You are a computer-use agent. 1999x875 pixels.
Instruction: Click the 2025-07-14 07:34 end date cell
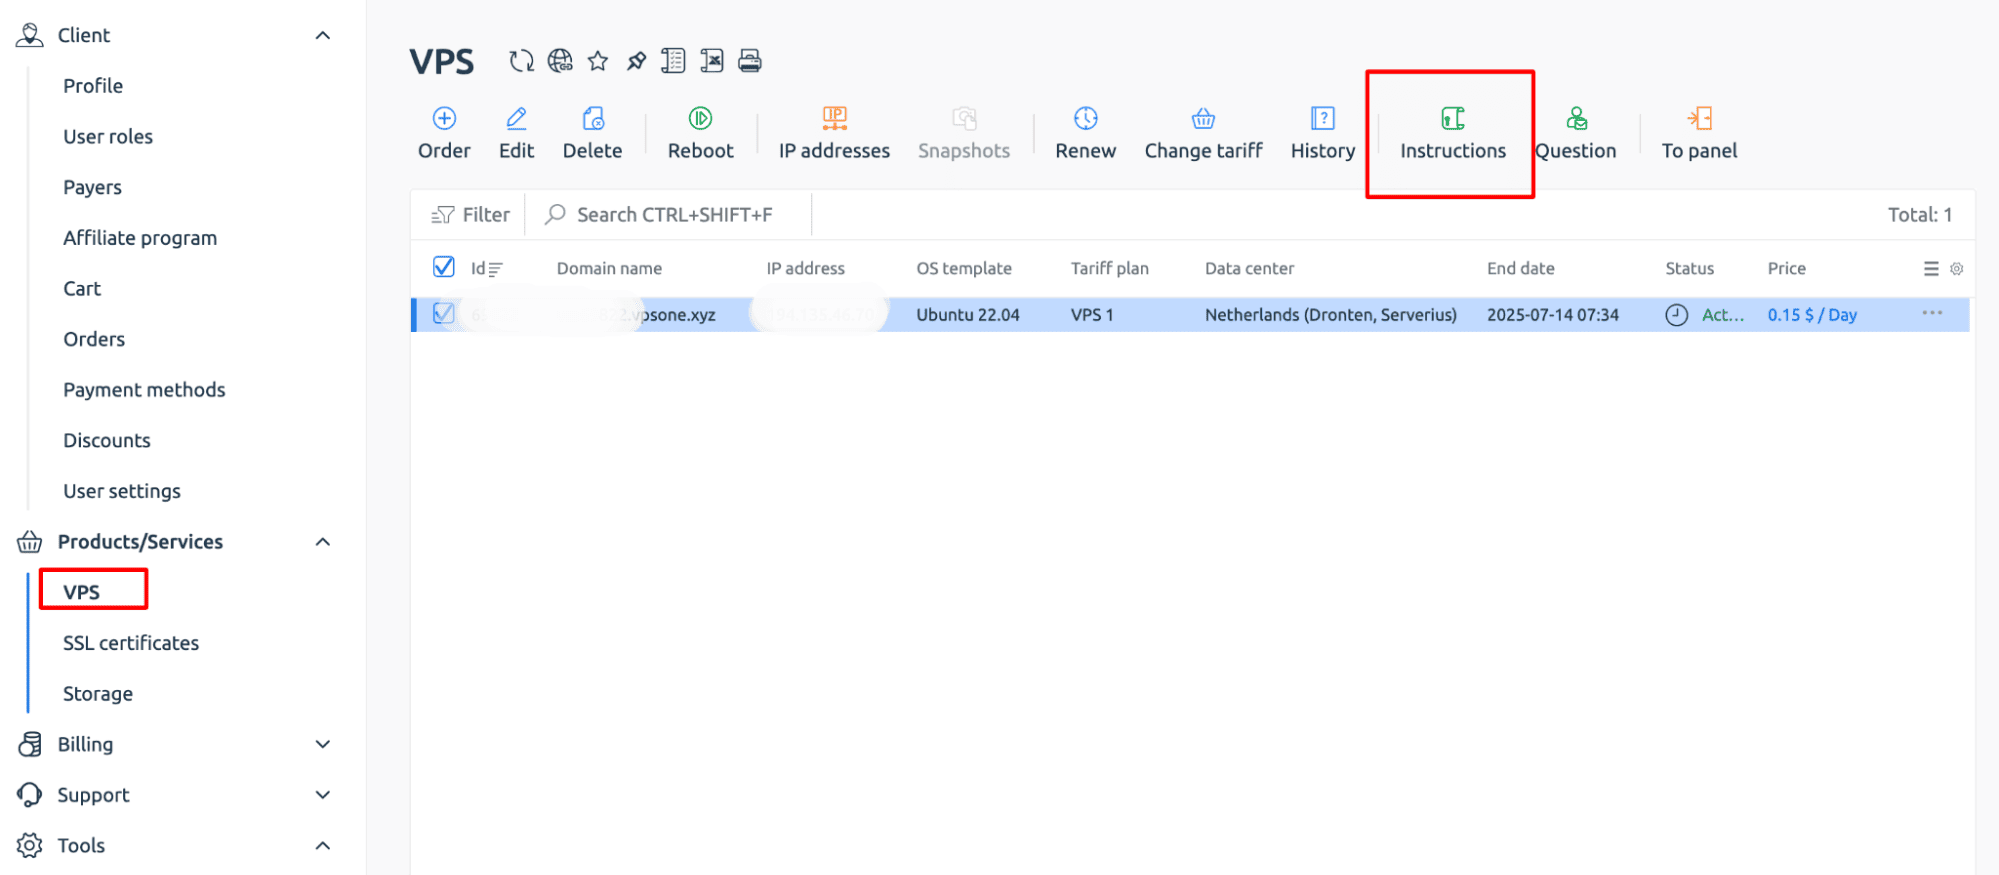click(x=1553, y=315)
